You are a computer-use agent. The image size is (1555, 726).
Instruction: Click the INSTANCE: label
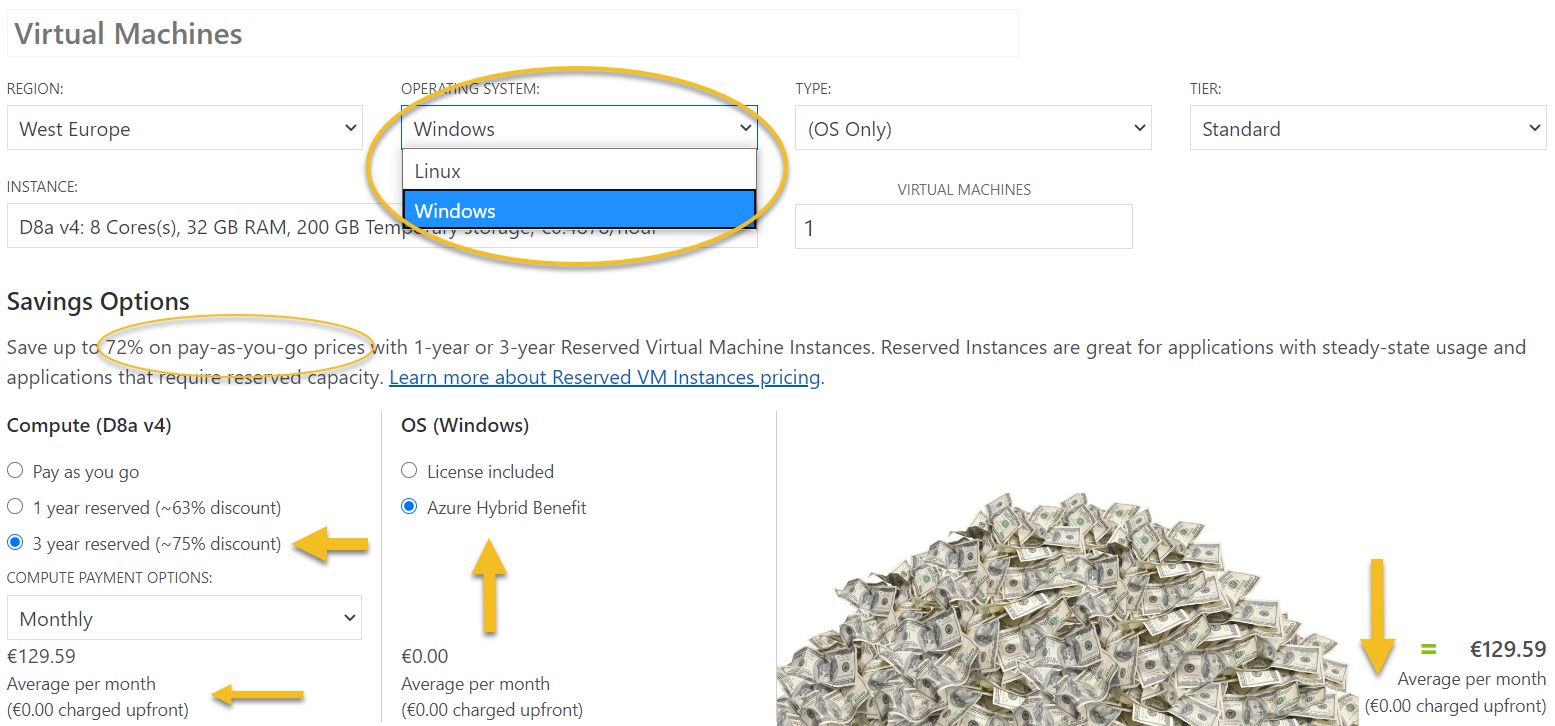click(x=43, y=187)
